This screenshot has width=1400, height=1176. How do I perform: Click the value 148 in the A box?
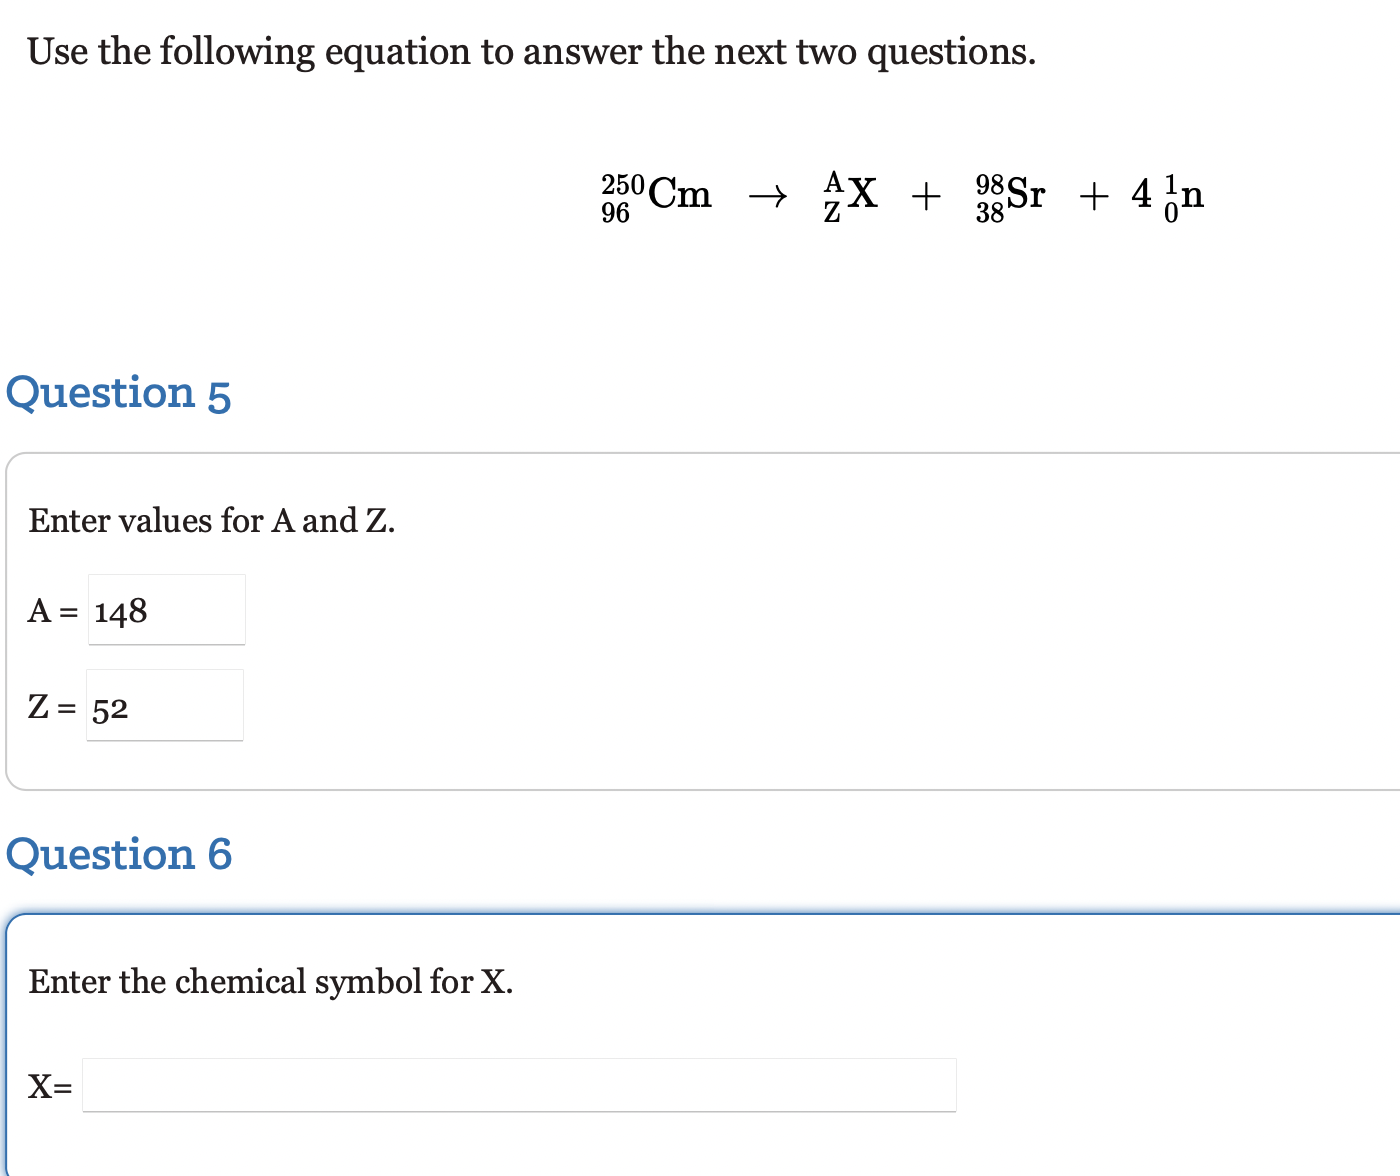tap(120, 611)
